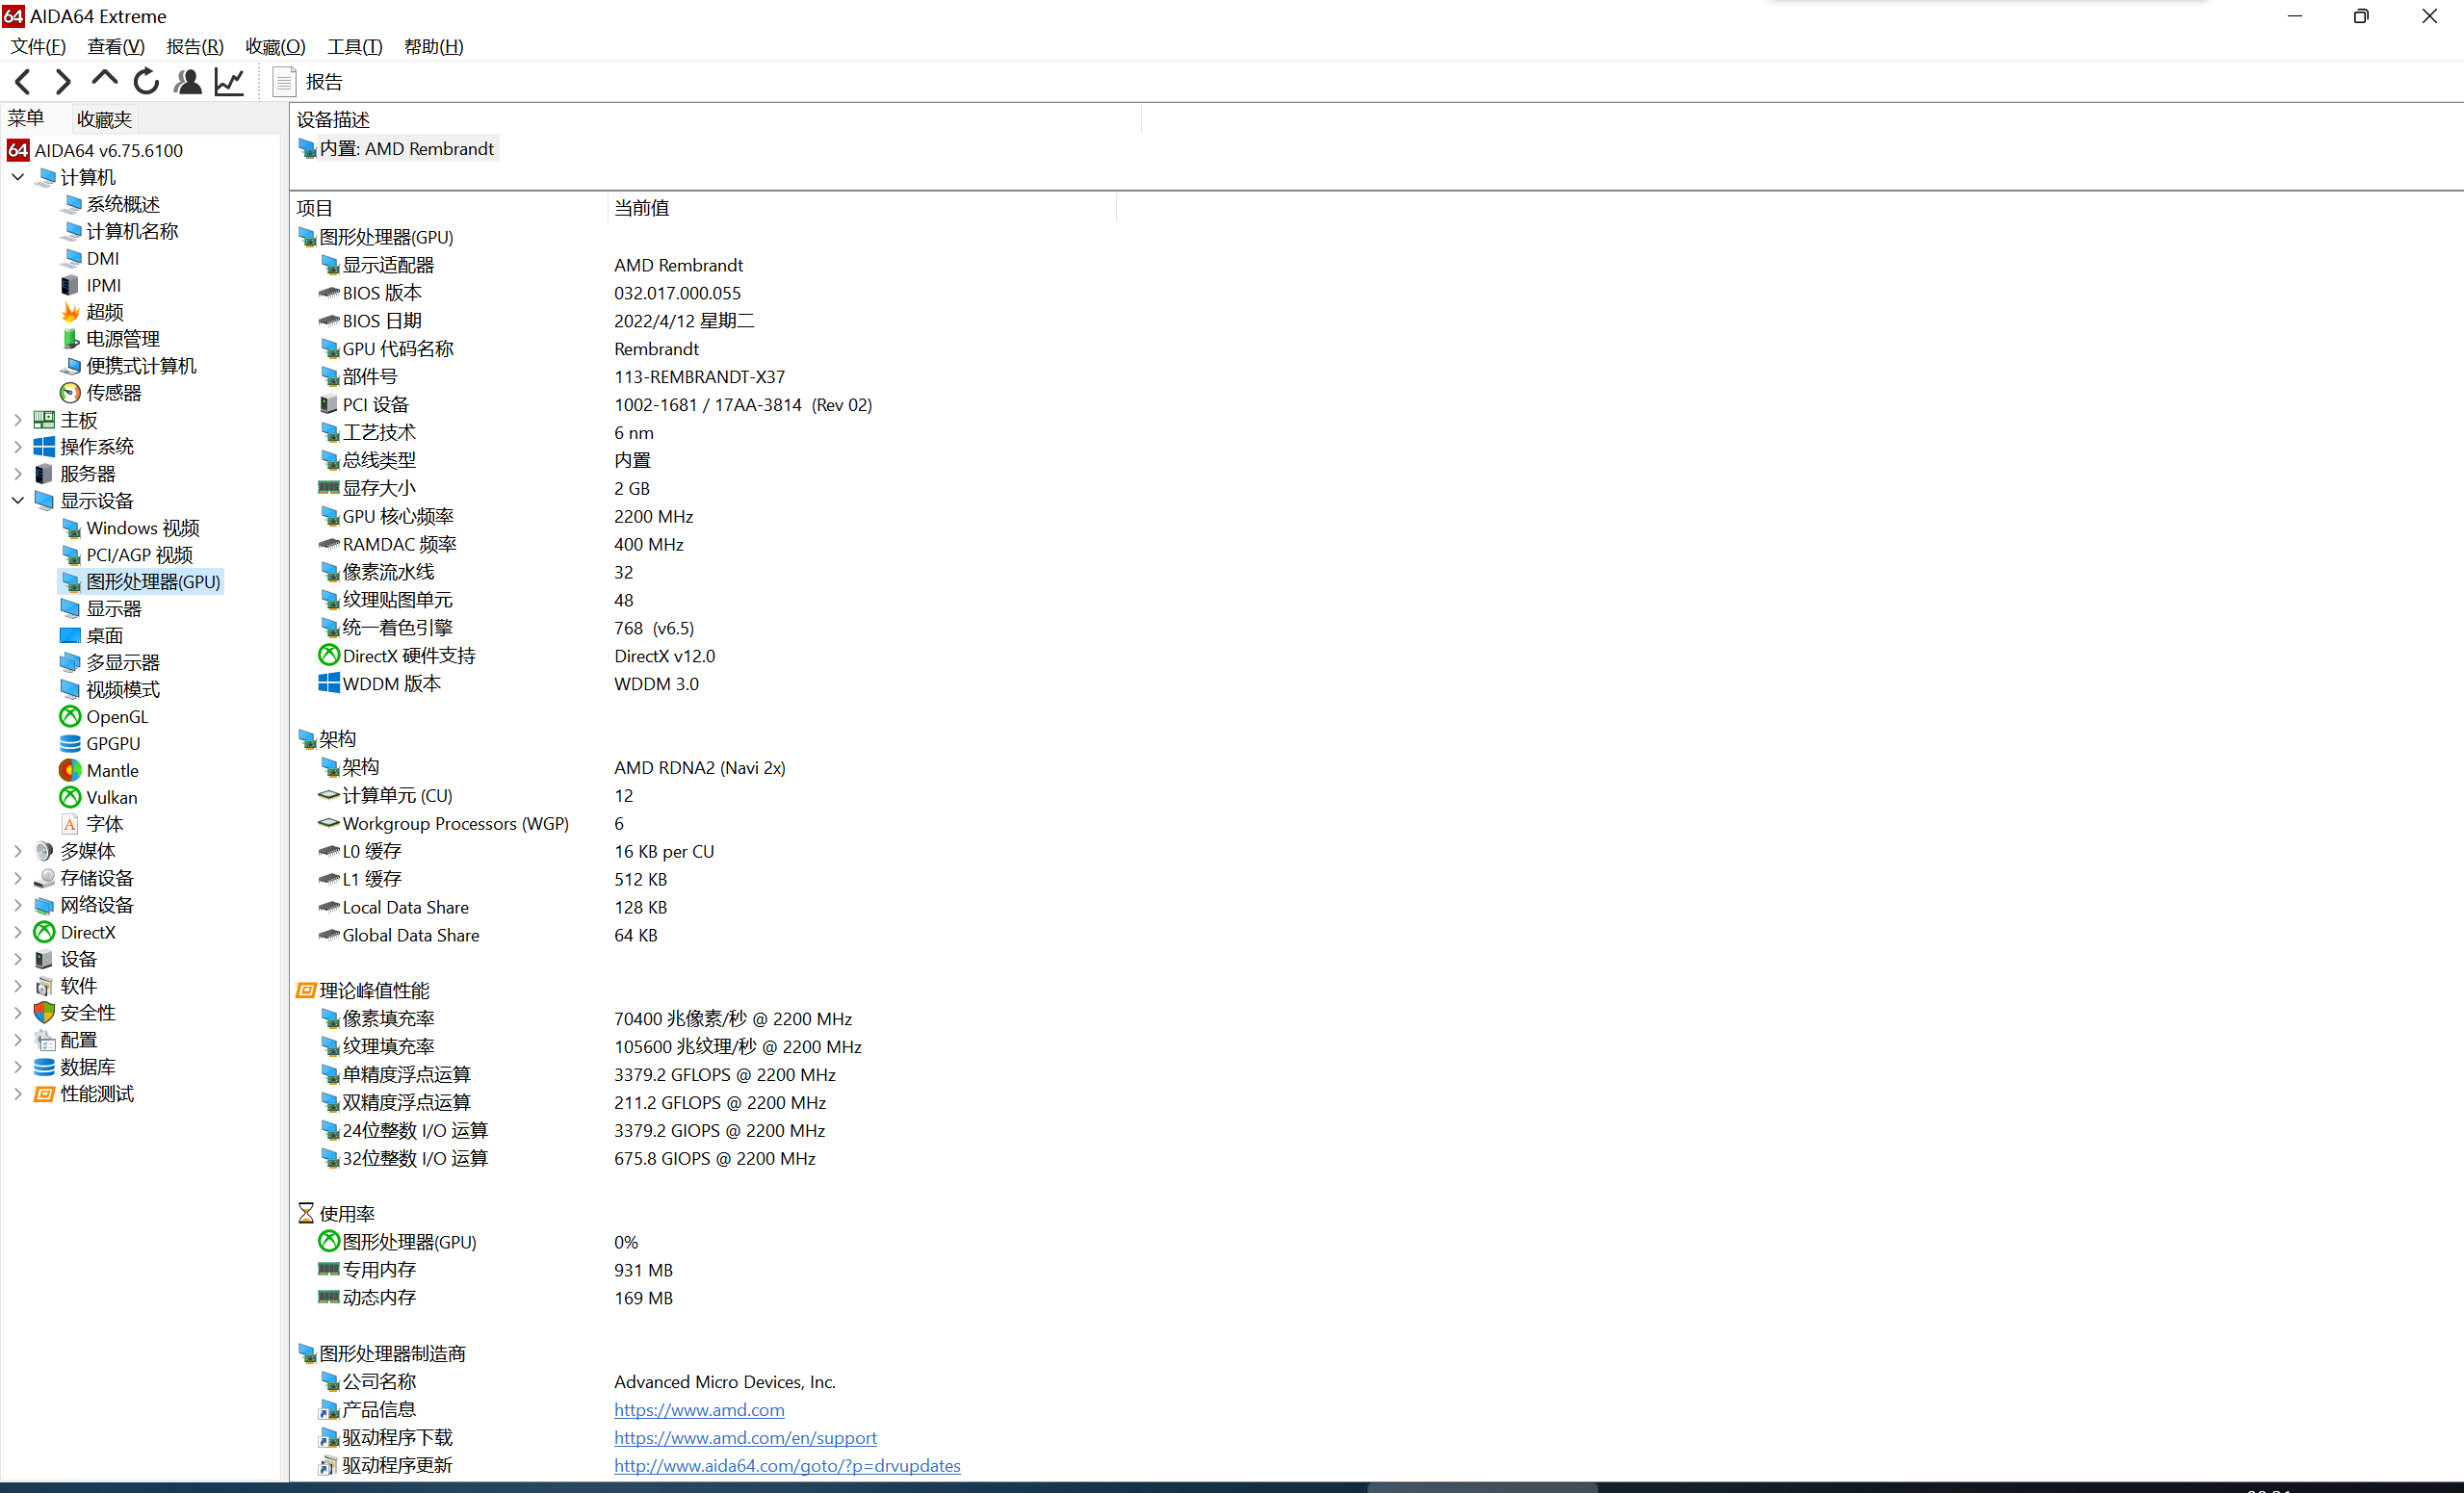Select 系统概述 in the tree

coord(123,204)
